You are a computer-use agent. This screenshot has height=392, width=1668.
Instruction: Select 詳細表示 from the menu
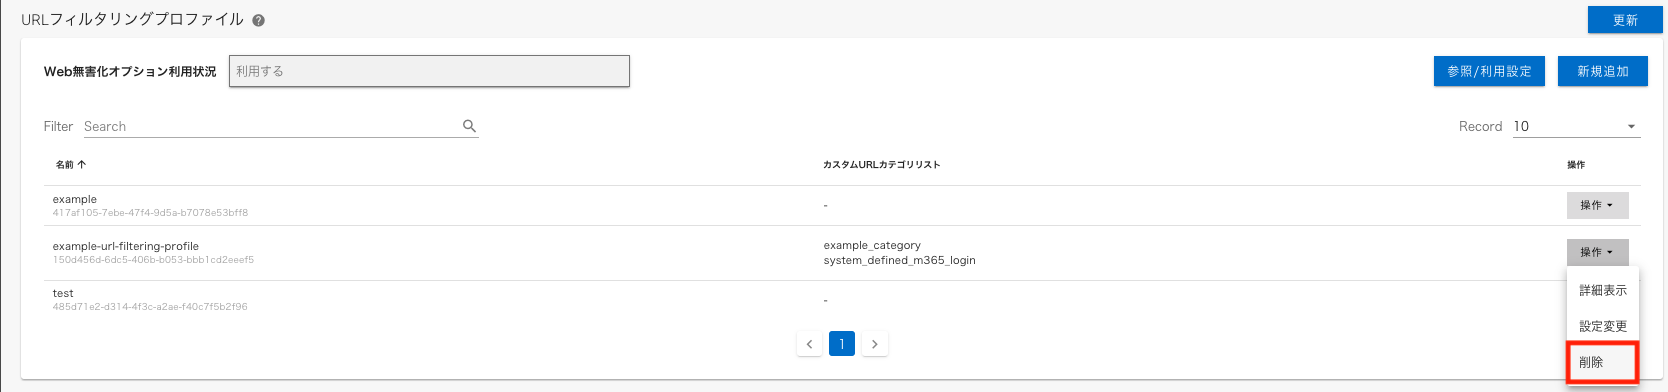pyautogui.click(x=1603, y=290)
